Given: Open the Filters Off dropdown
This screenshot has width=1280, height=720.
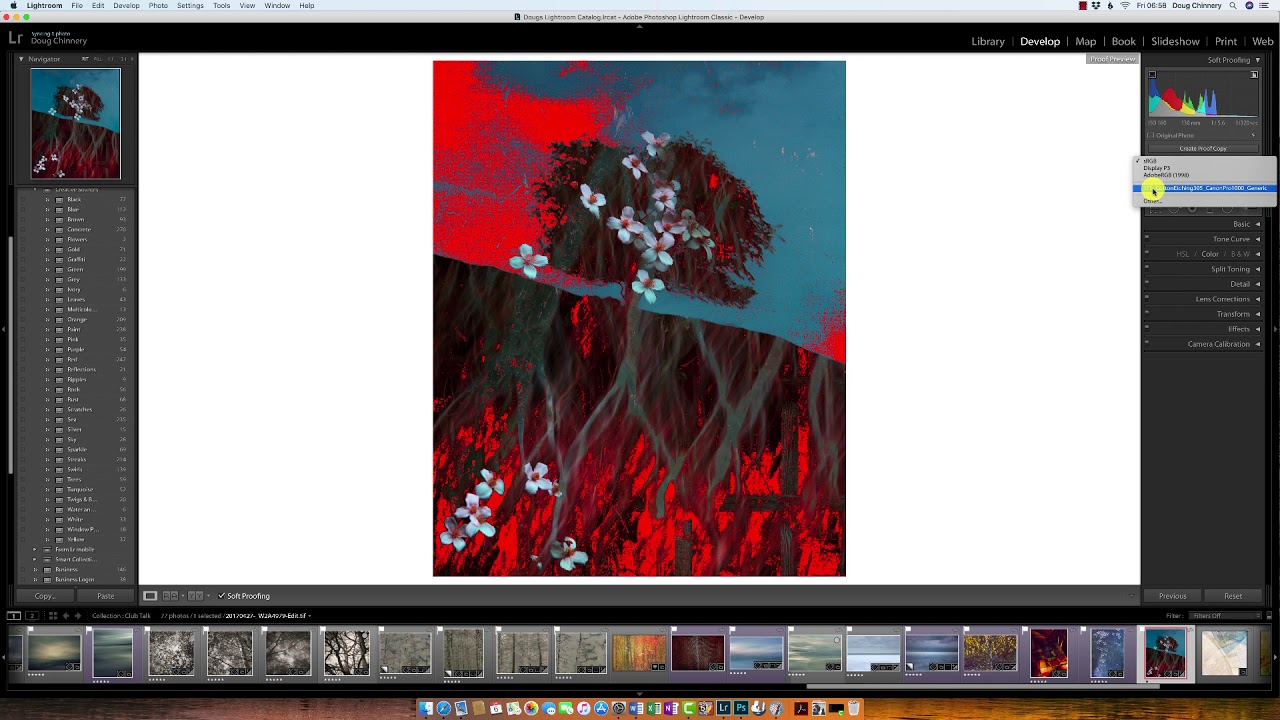Looking at the screenshot, I should pos(1226,616).
